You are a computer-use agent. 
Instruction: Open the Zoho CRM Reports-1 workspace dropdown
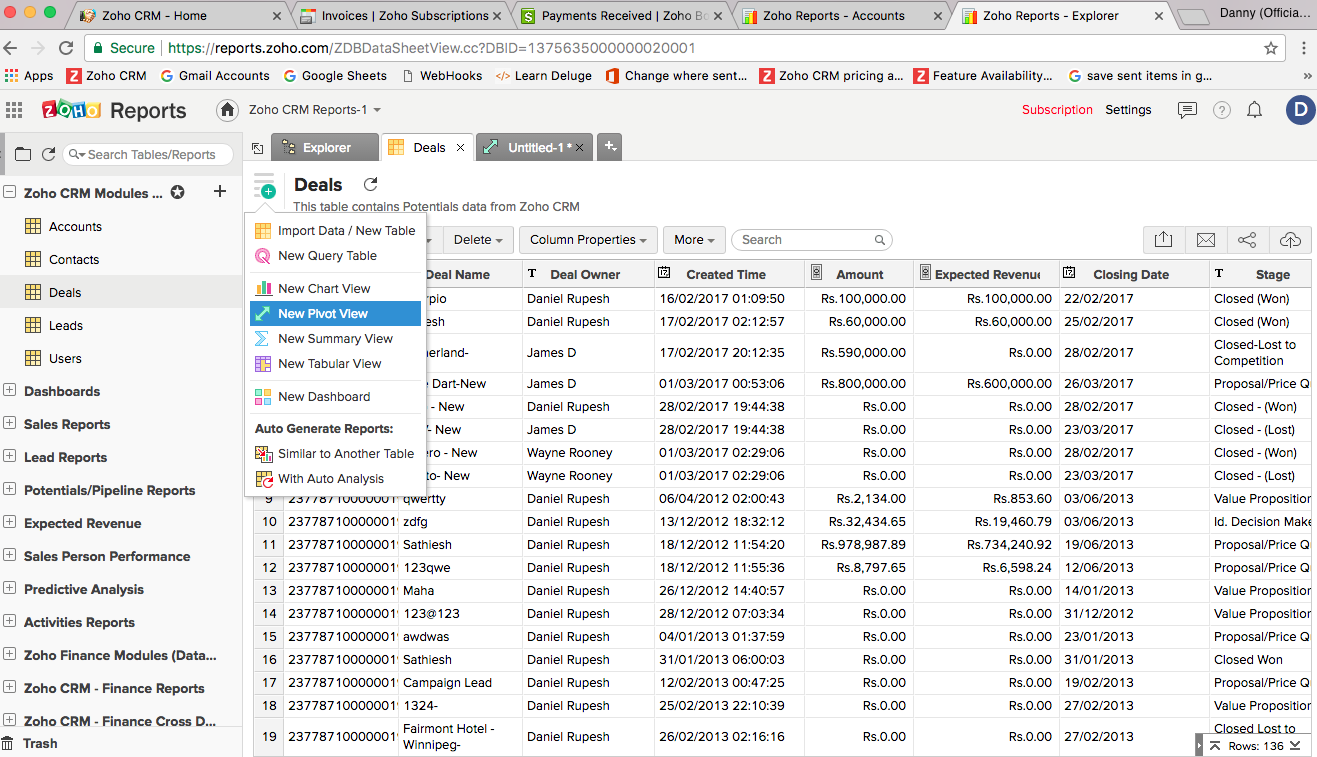(x=315, y=110)
